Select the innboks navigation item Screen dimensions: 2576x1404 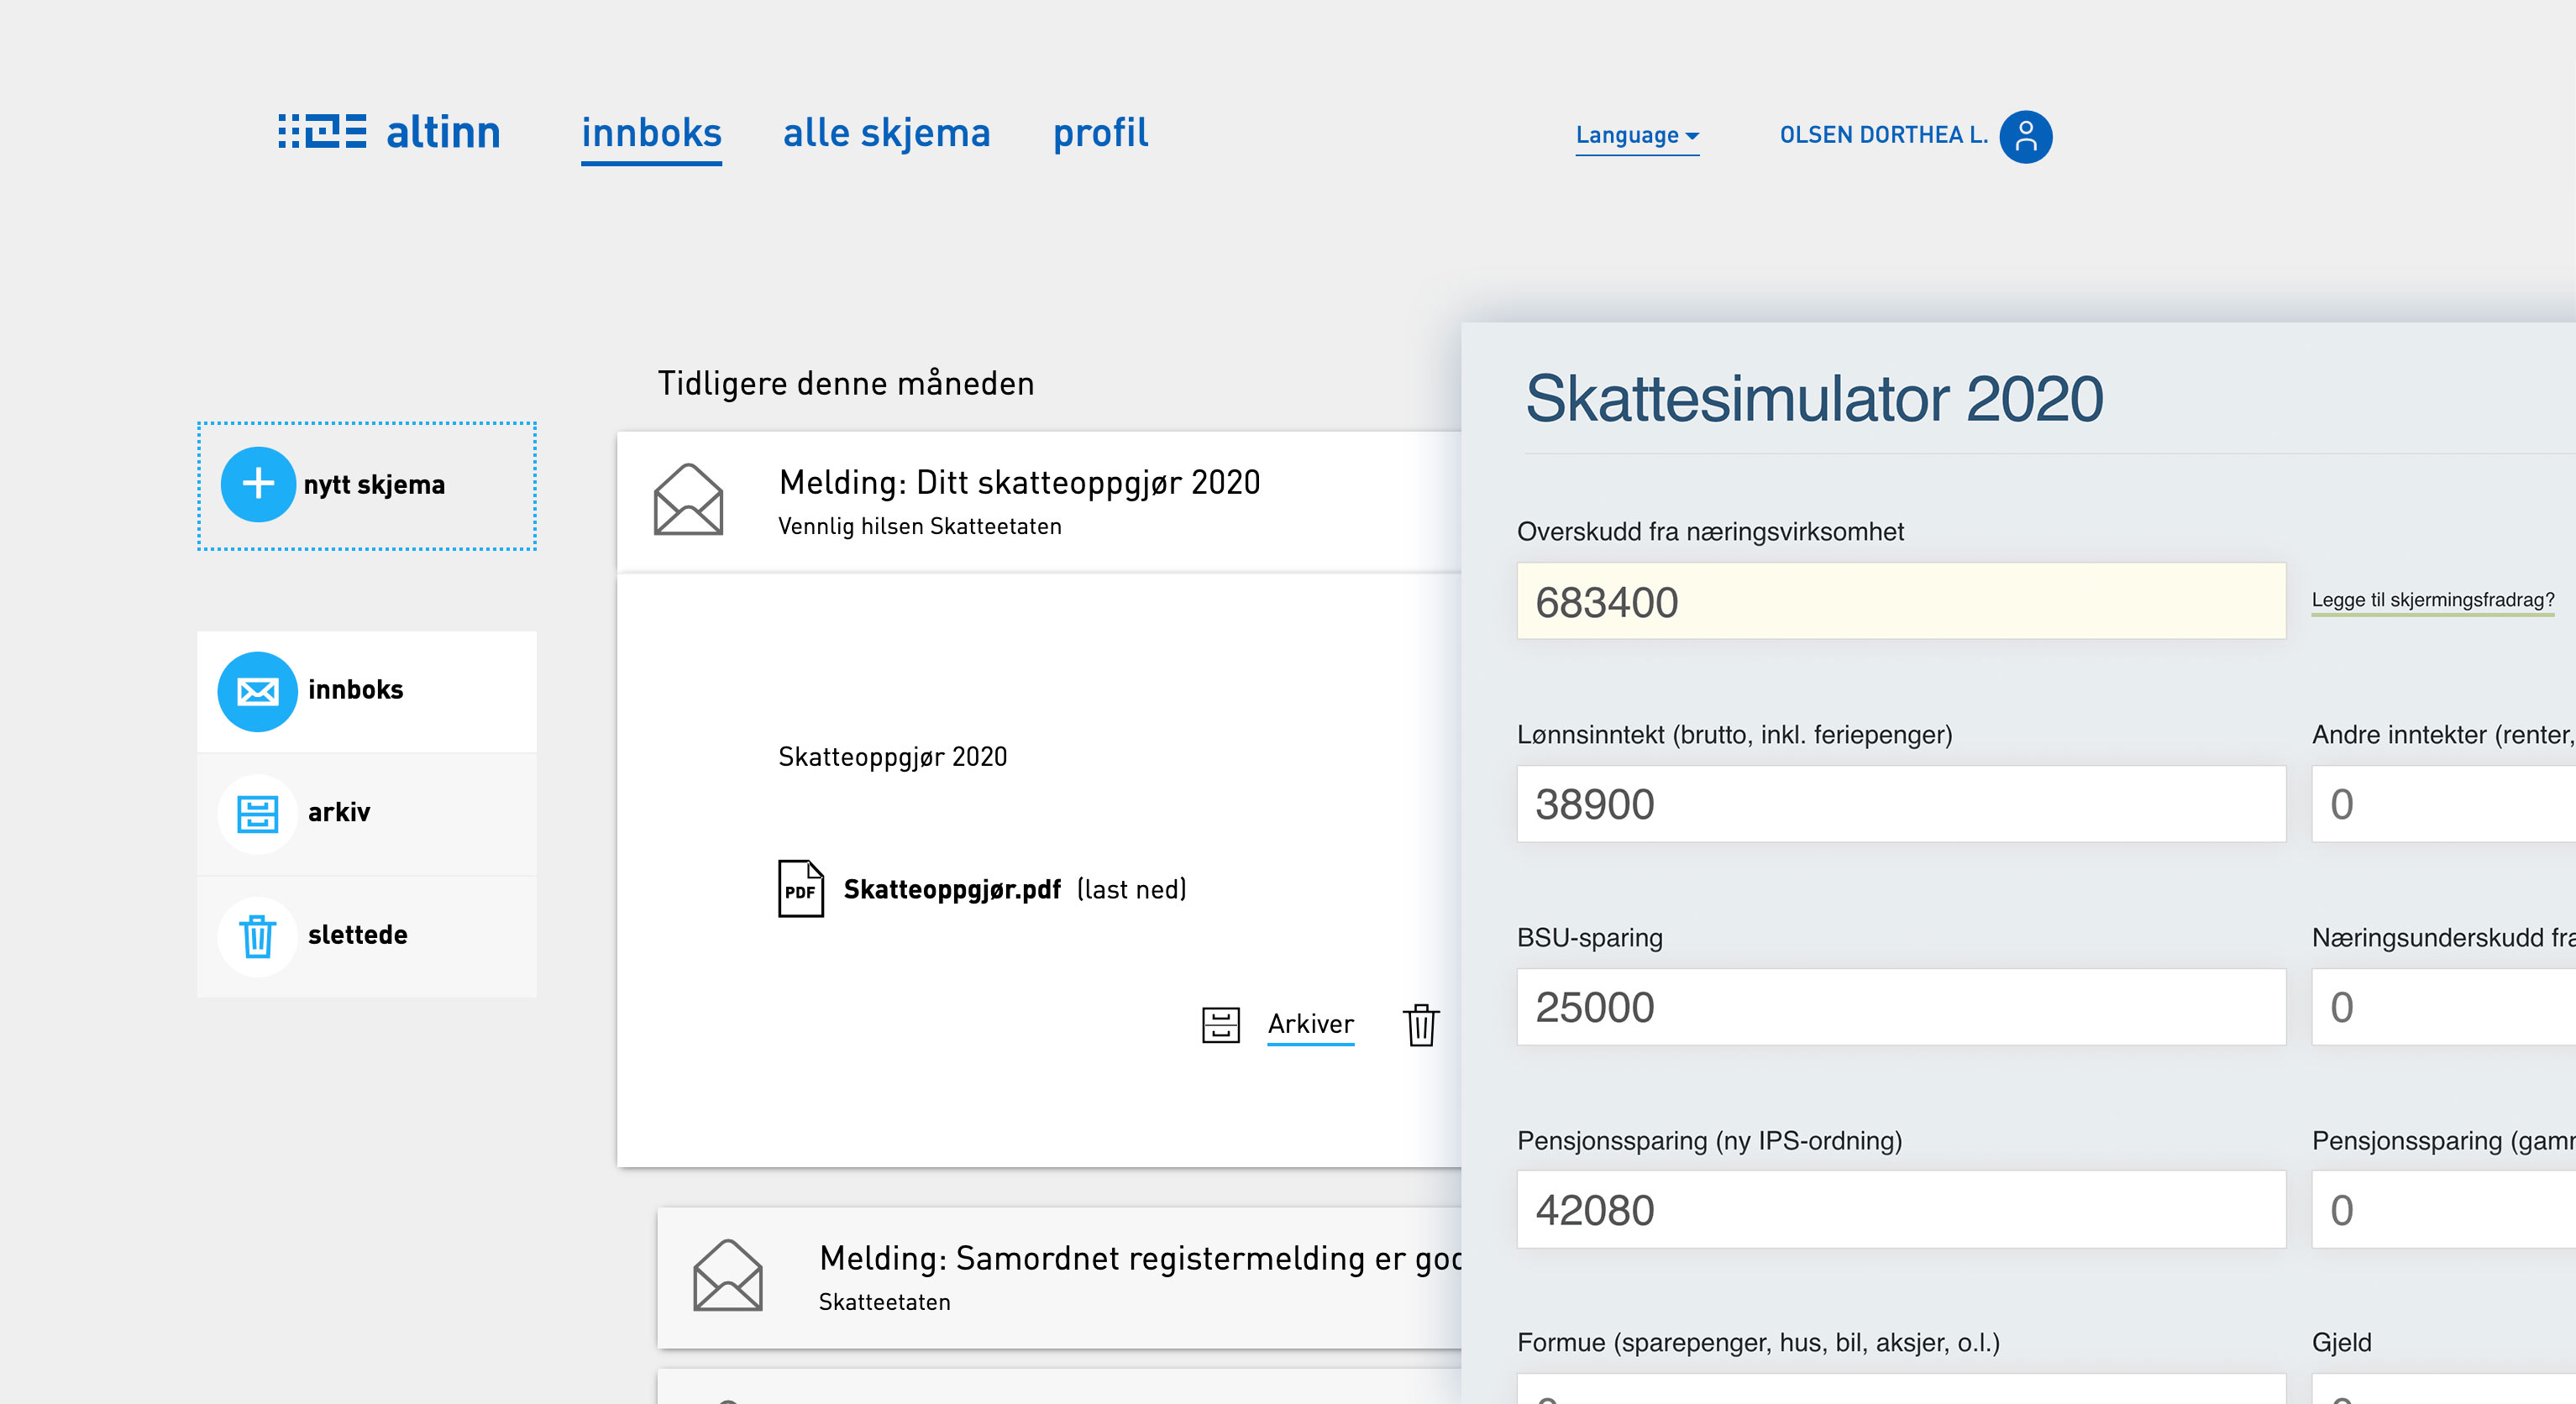651,133
